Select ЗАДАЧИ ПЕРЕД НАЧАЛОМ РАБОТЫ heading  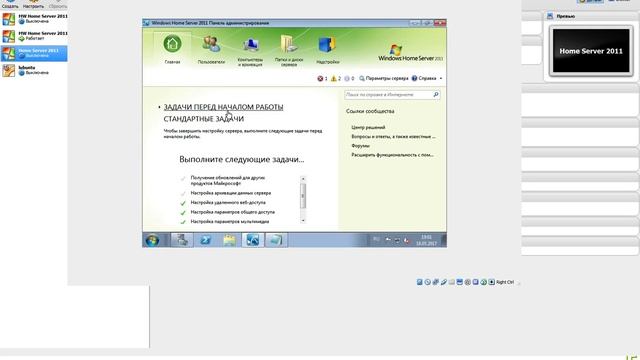click(x=223, y=107)
